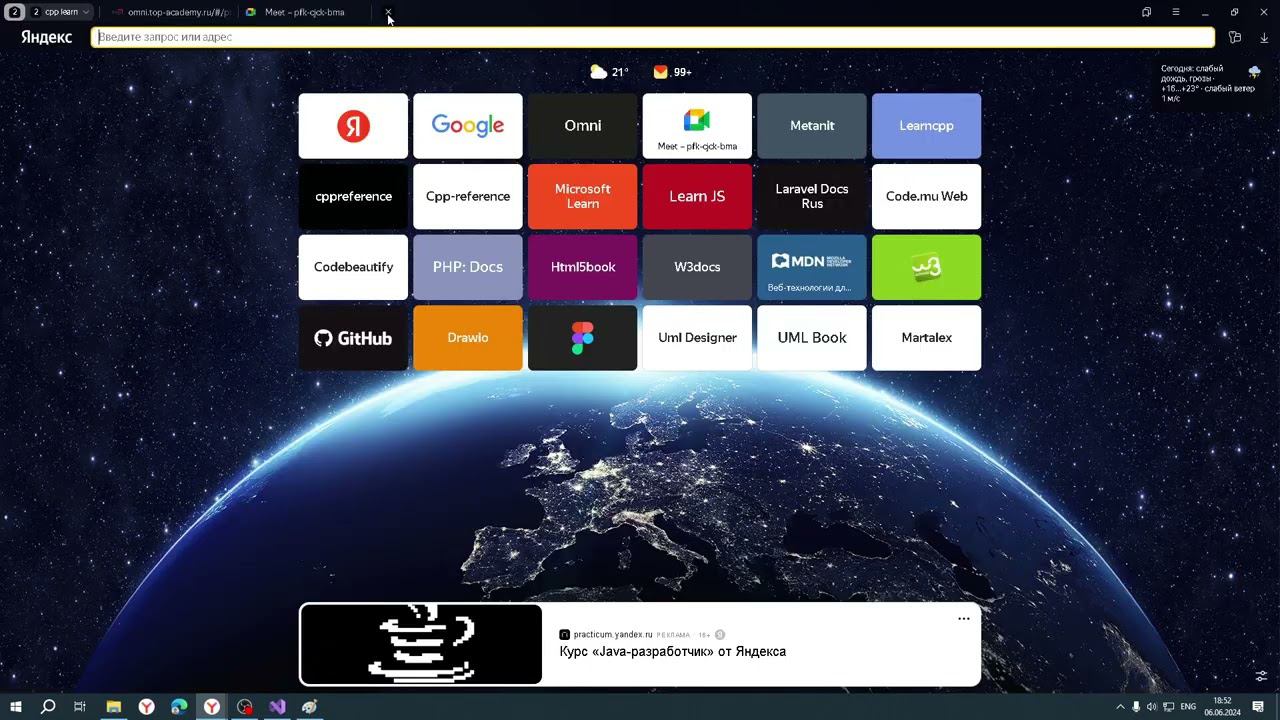The image size is (1280, 720).
Task: Open Task View on the taskbar
Action: coord(80,706)
